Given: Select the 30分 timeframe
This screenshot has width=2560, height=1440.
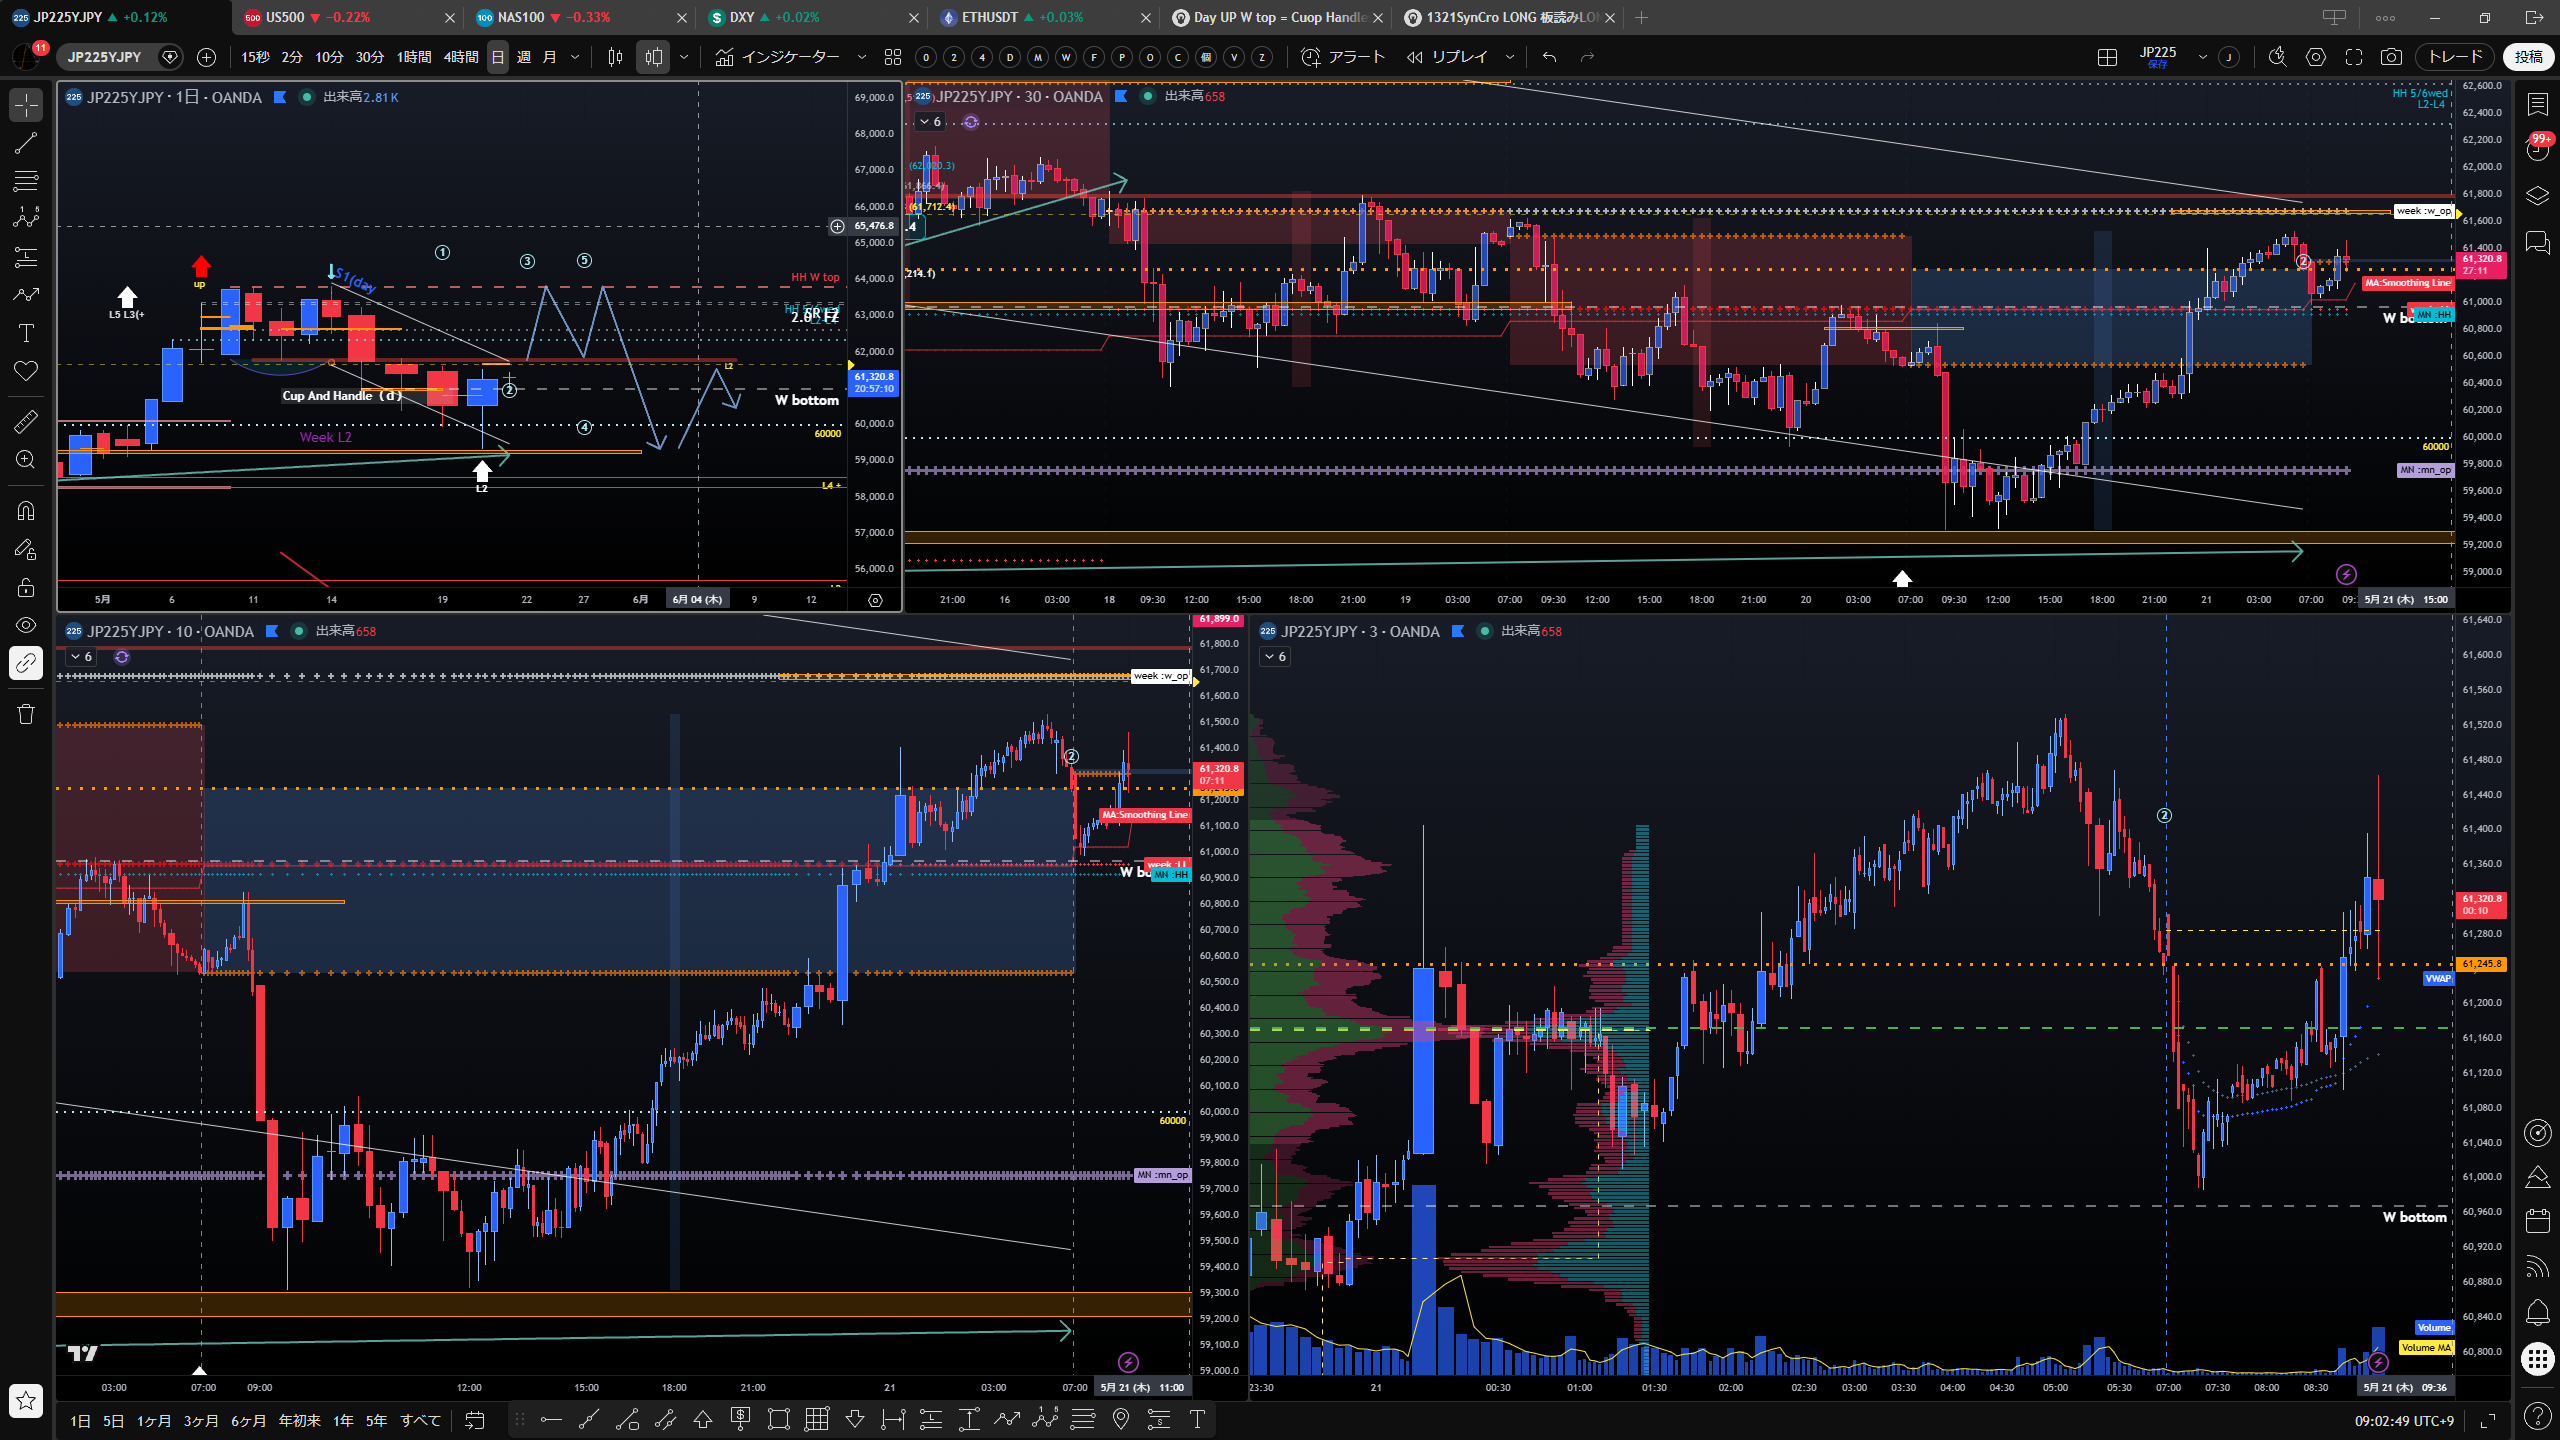Looking at the screenshot, I should click(x=370, y=57).
